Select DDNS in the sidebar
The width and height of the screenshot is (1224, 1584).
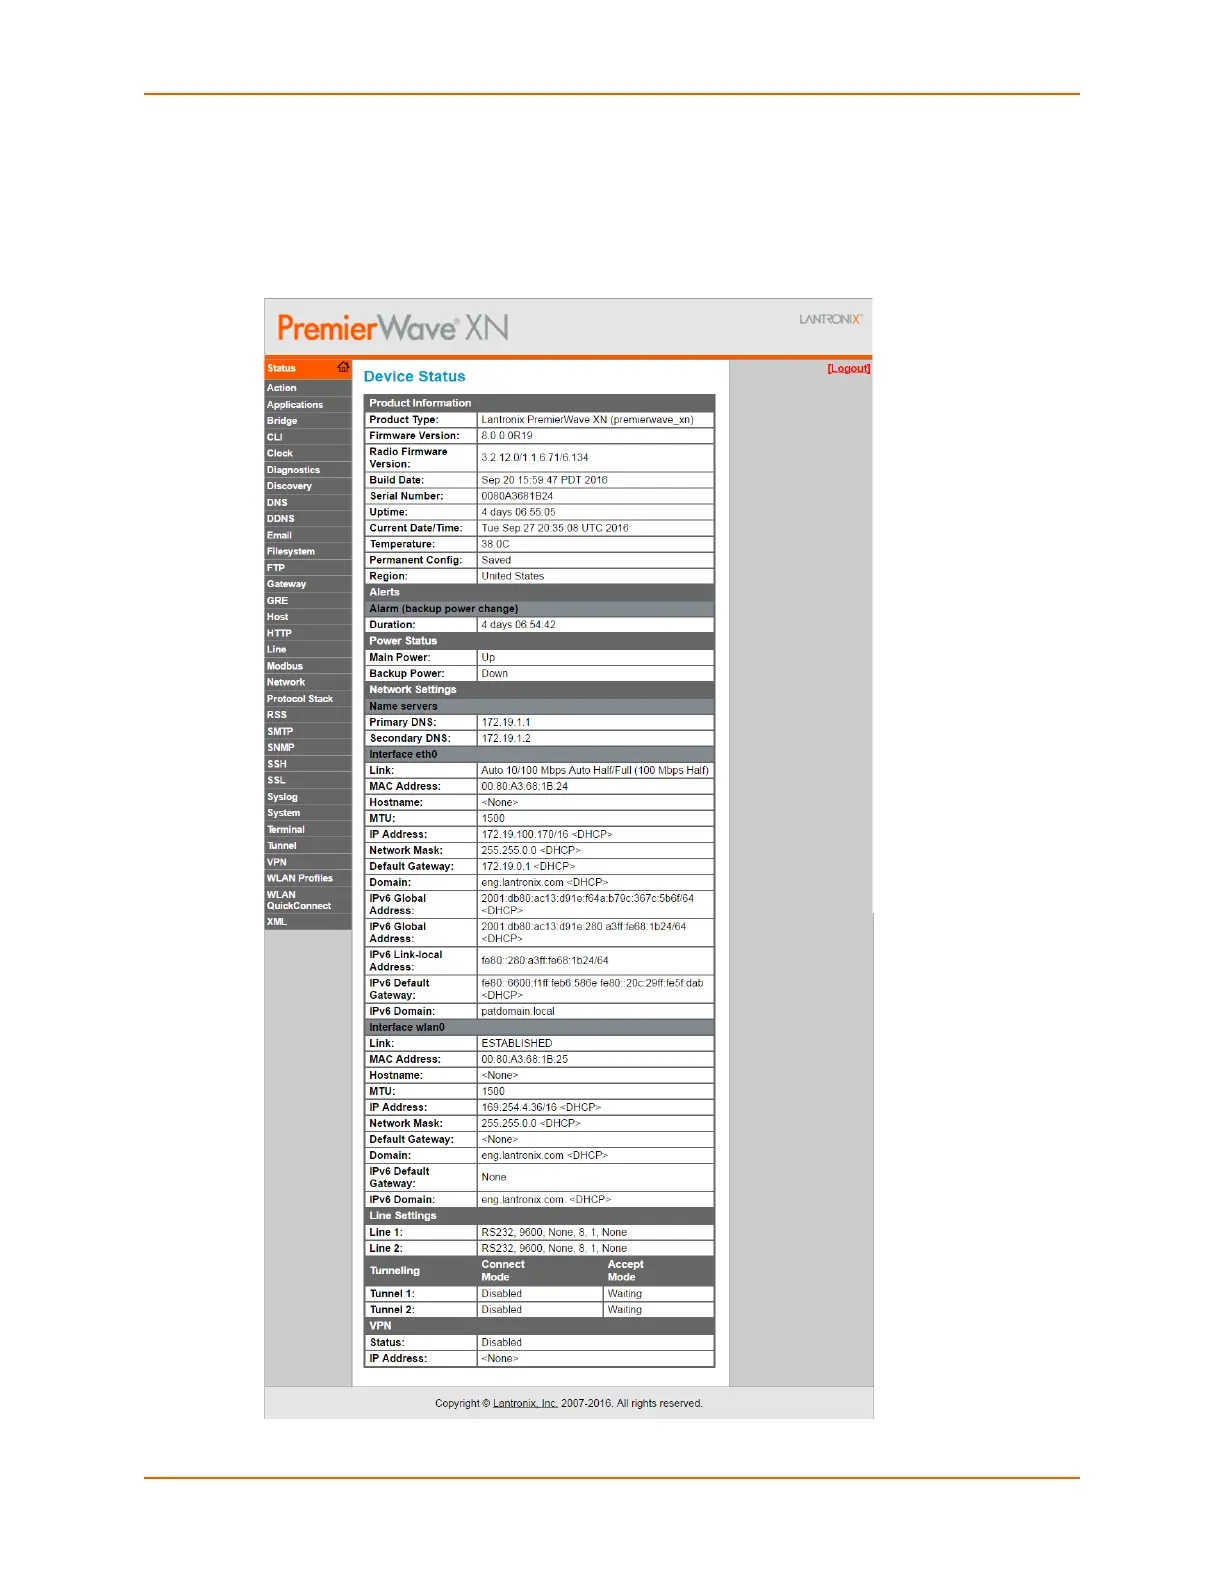308,519
